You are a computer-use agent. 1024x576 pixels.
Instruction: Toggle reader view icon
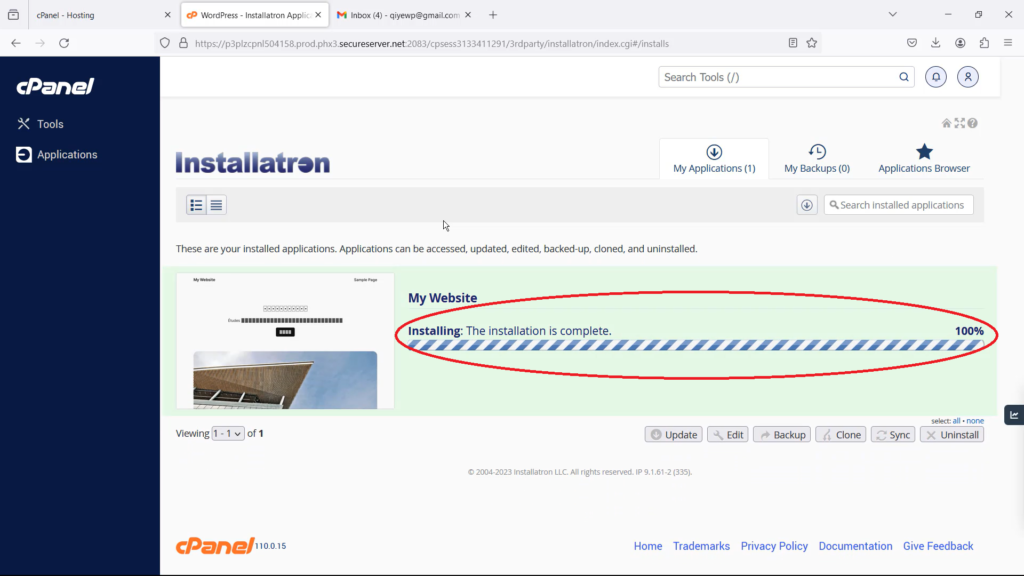[x=793, y=43]
